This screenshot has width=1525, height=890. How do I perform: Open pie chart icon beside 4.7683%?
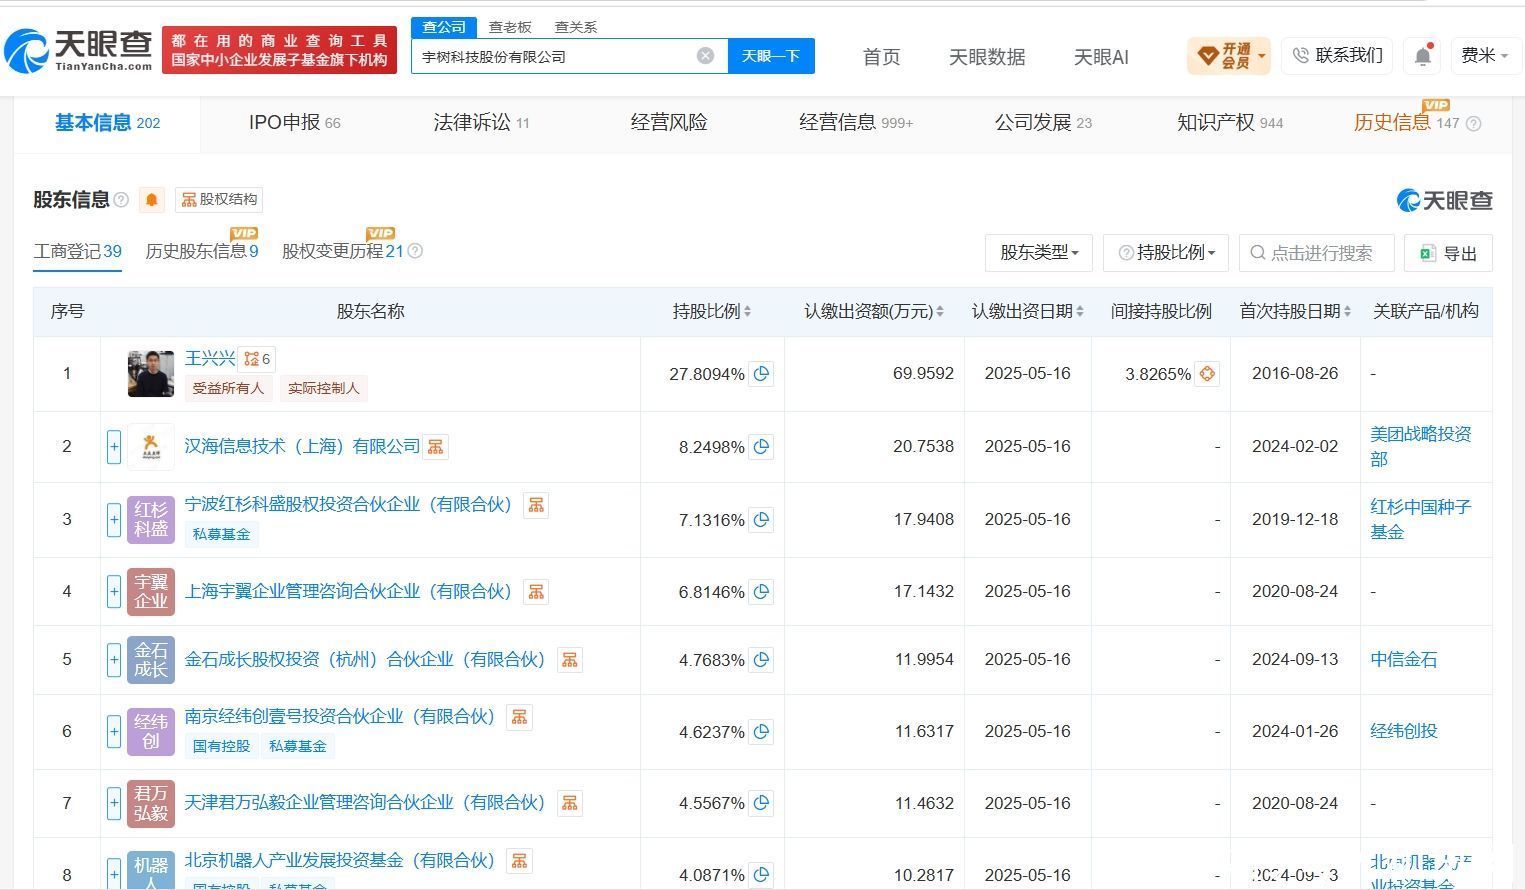click(761, 660)
